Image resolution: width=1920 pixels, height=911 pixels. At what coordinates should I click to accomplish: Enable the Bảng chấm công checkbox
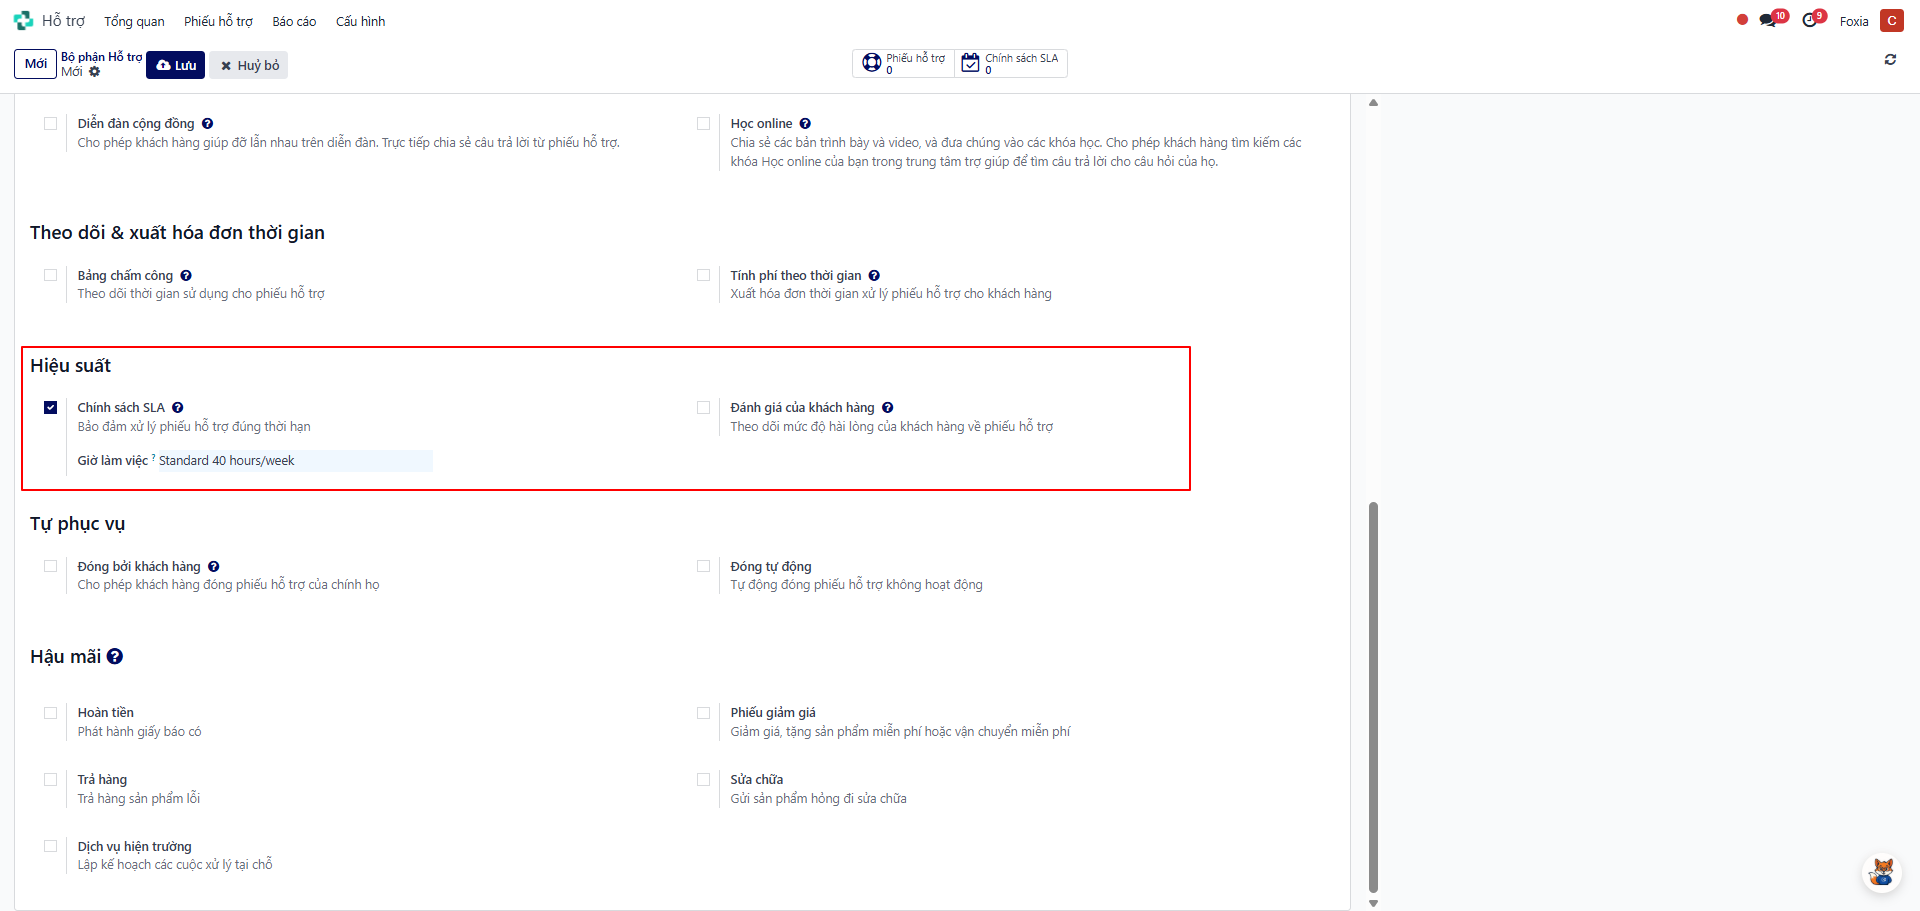click(51, 276)
